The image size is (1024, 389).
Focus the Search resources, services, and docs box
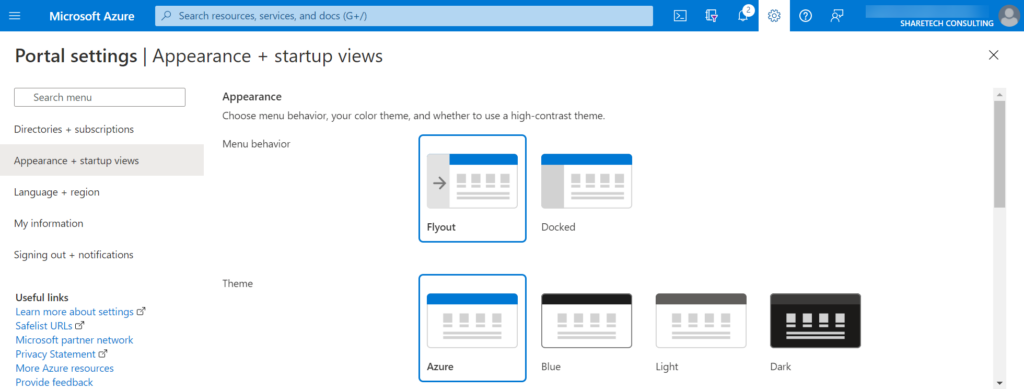coord(404,16)
